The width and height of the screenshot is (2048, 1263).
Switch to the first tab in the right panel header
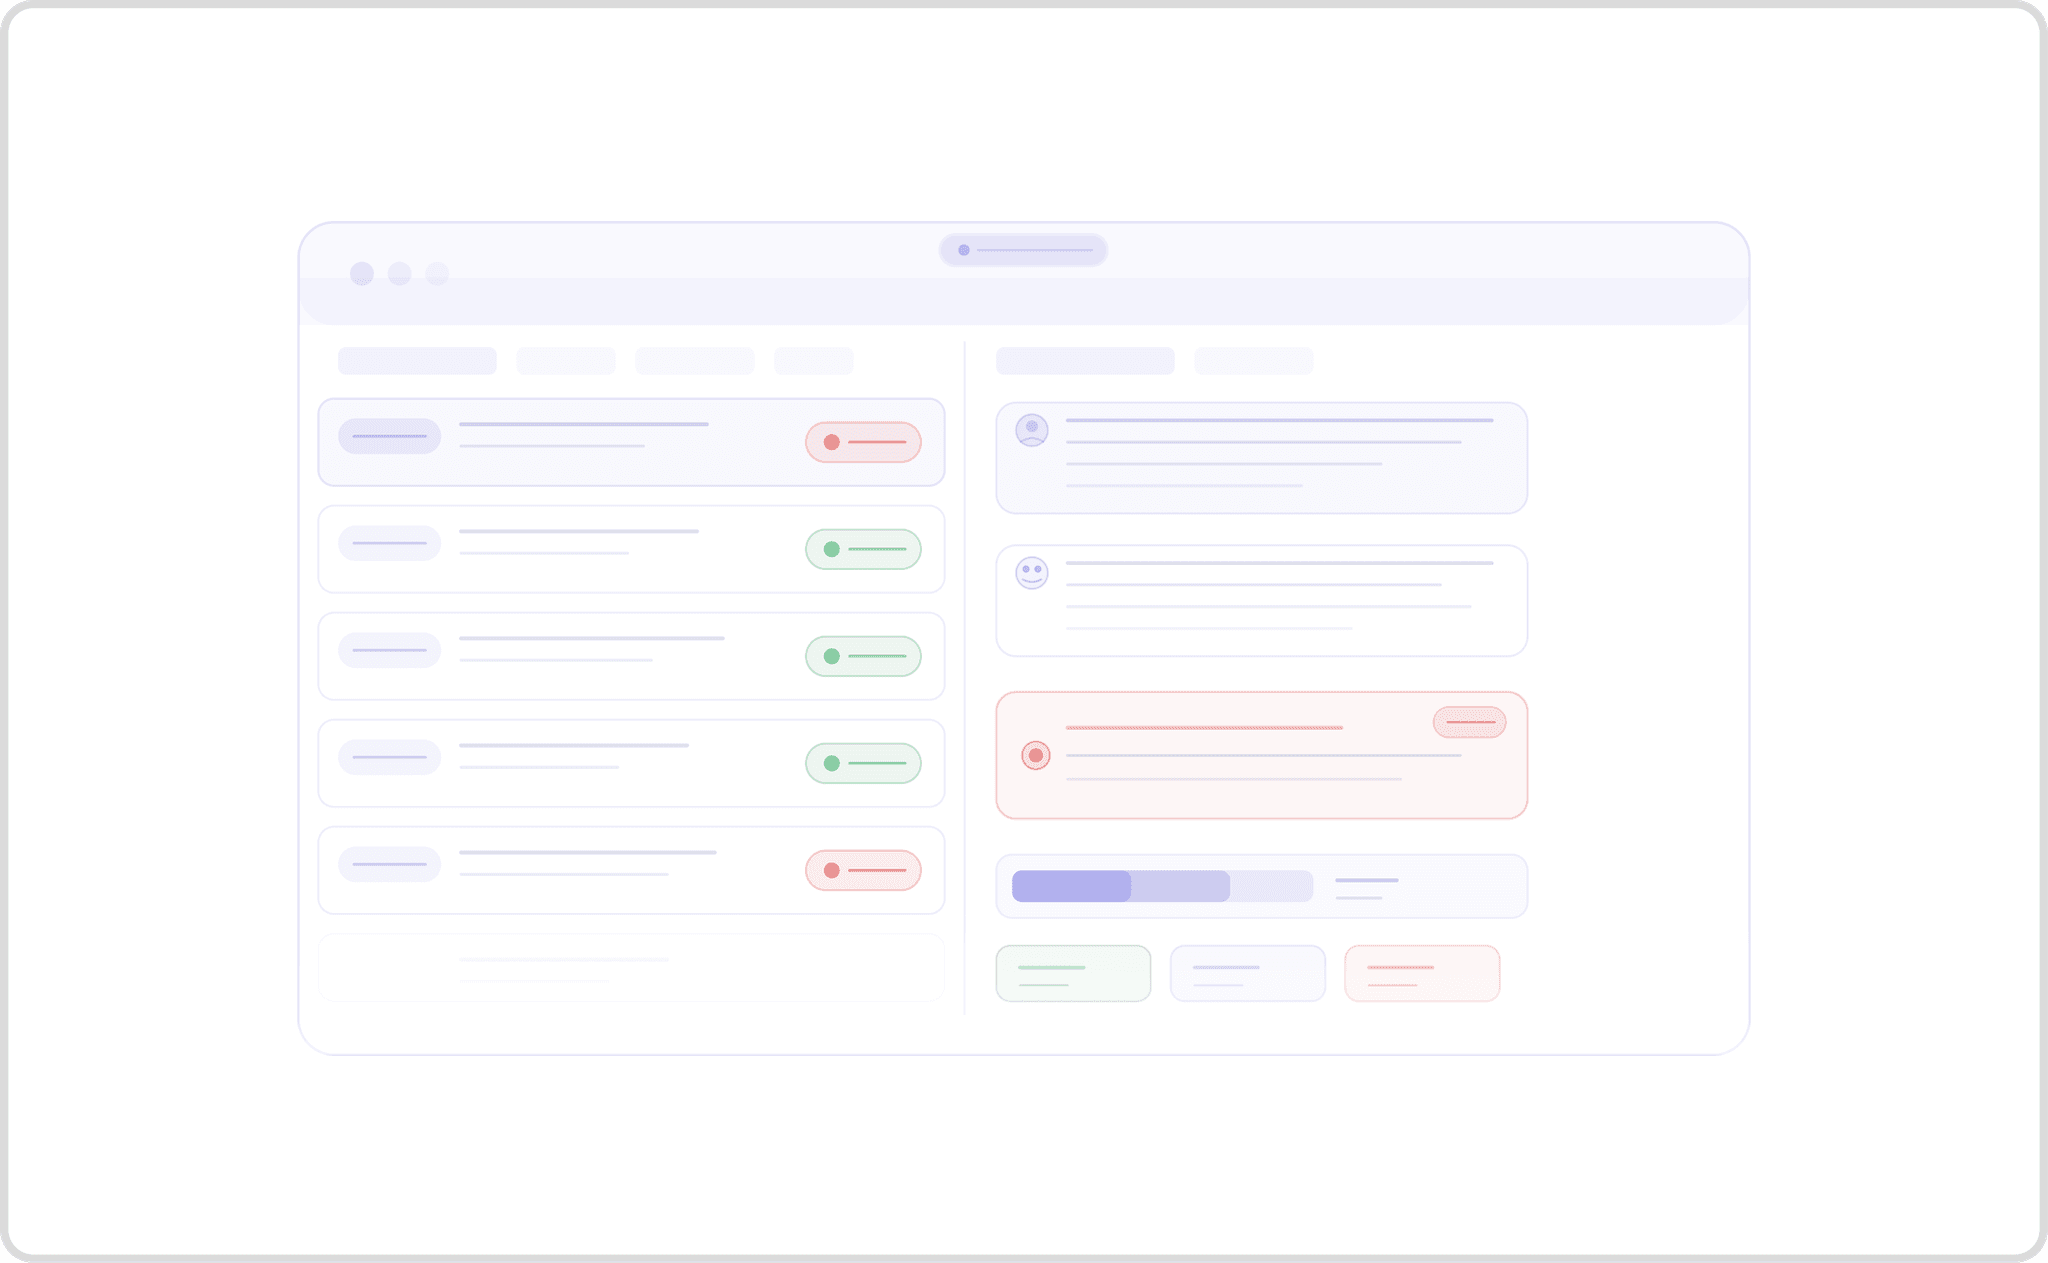(x=1084, y=360)
